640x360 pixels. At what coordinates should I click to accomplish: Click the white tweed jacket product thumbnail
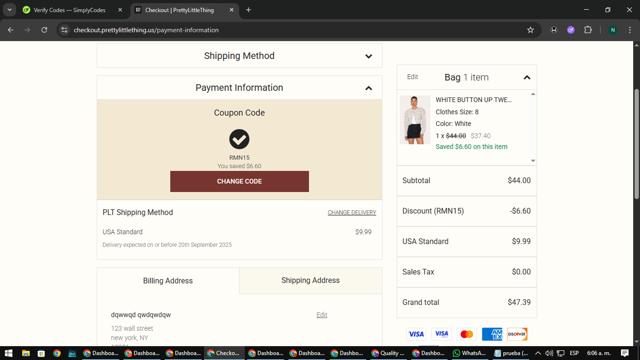pos(415,120)
